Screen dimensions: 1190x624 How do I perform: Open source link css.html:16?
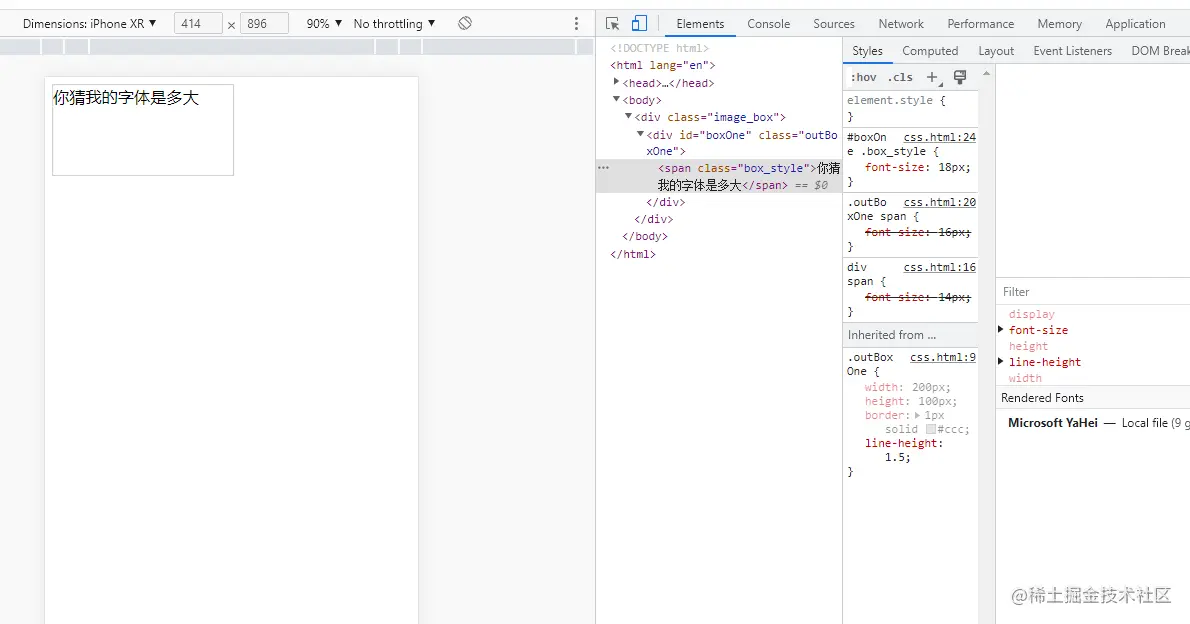tap(940, 267)
